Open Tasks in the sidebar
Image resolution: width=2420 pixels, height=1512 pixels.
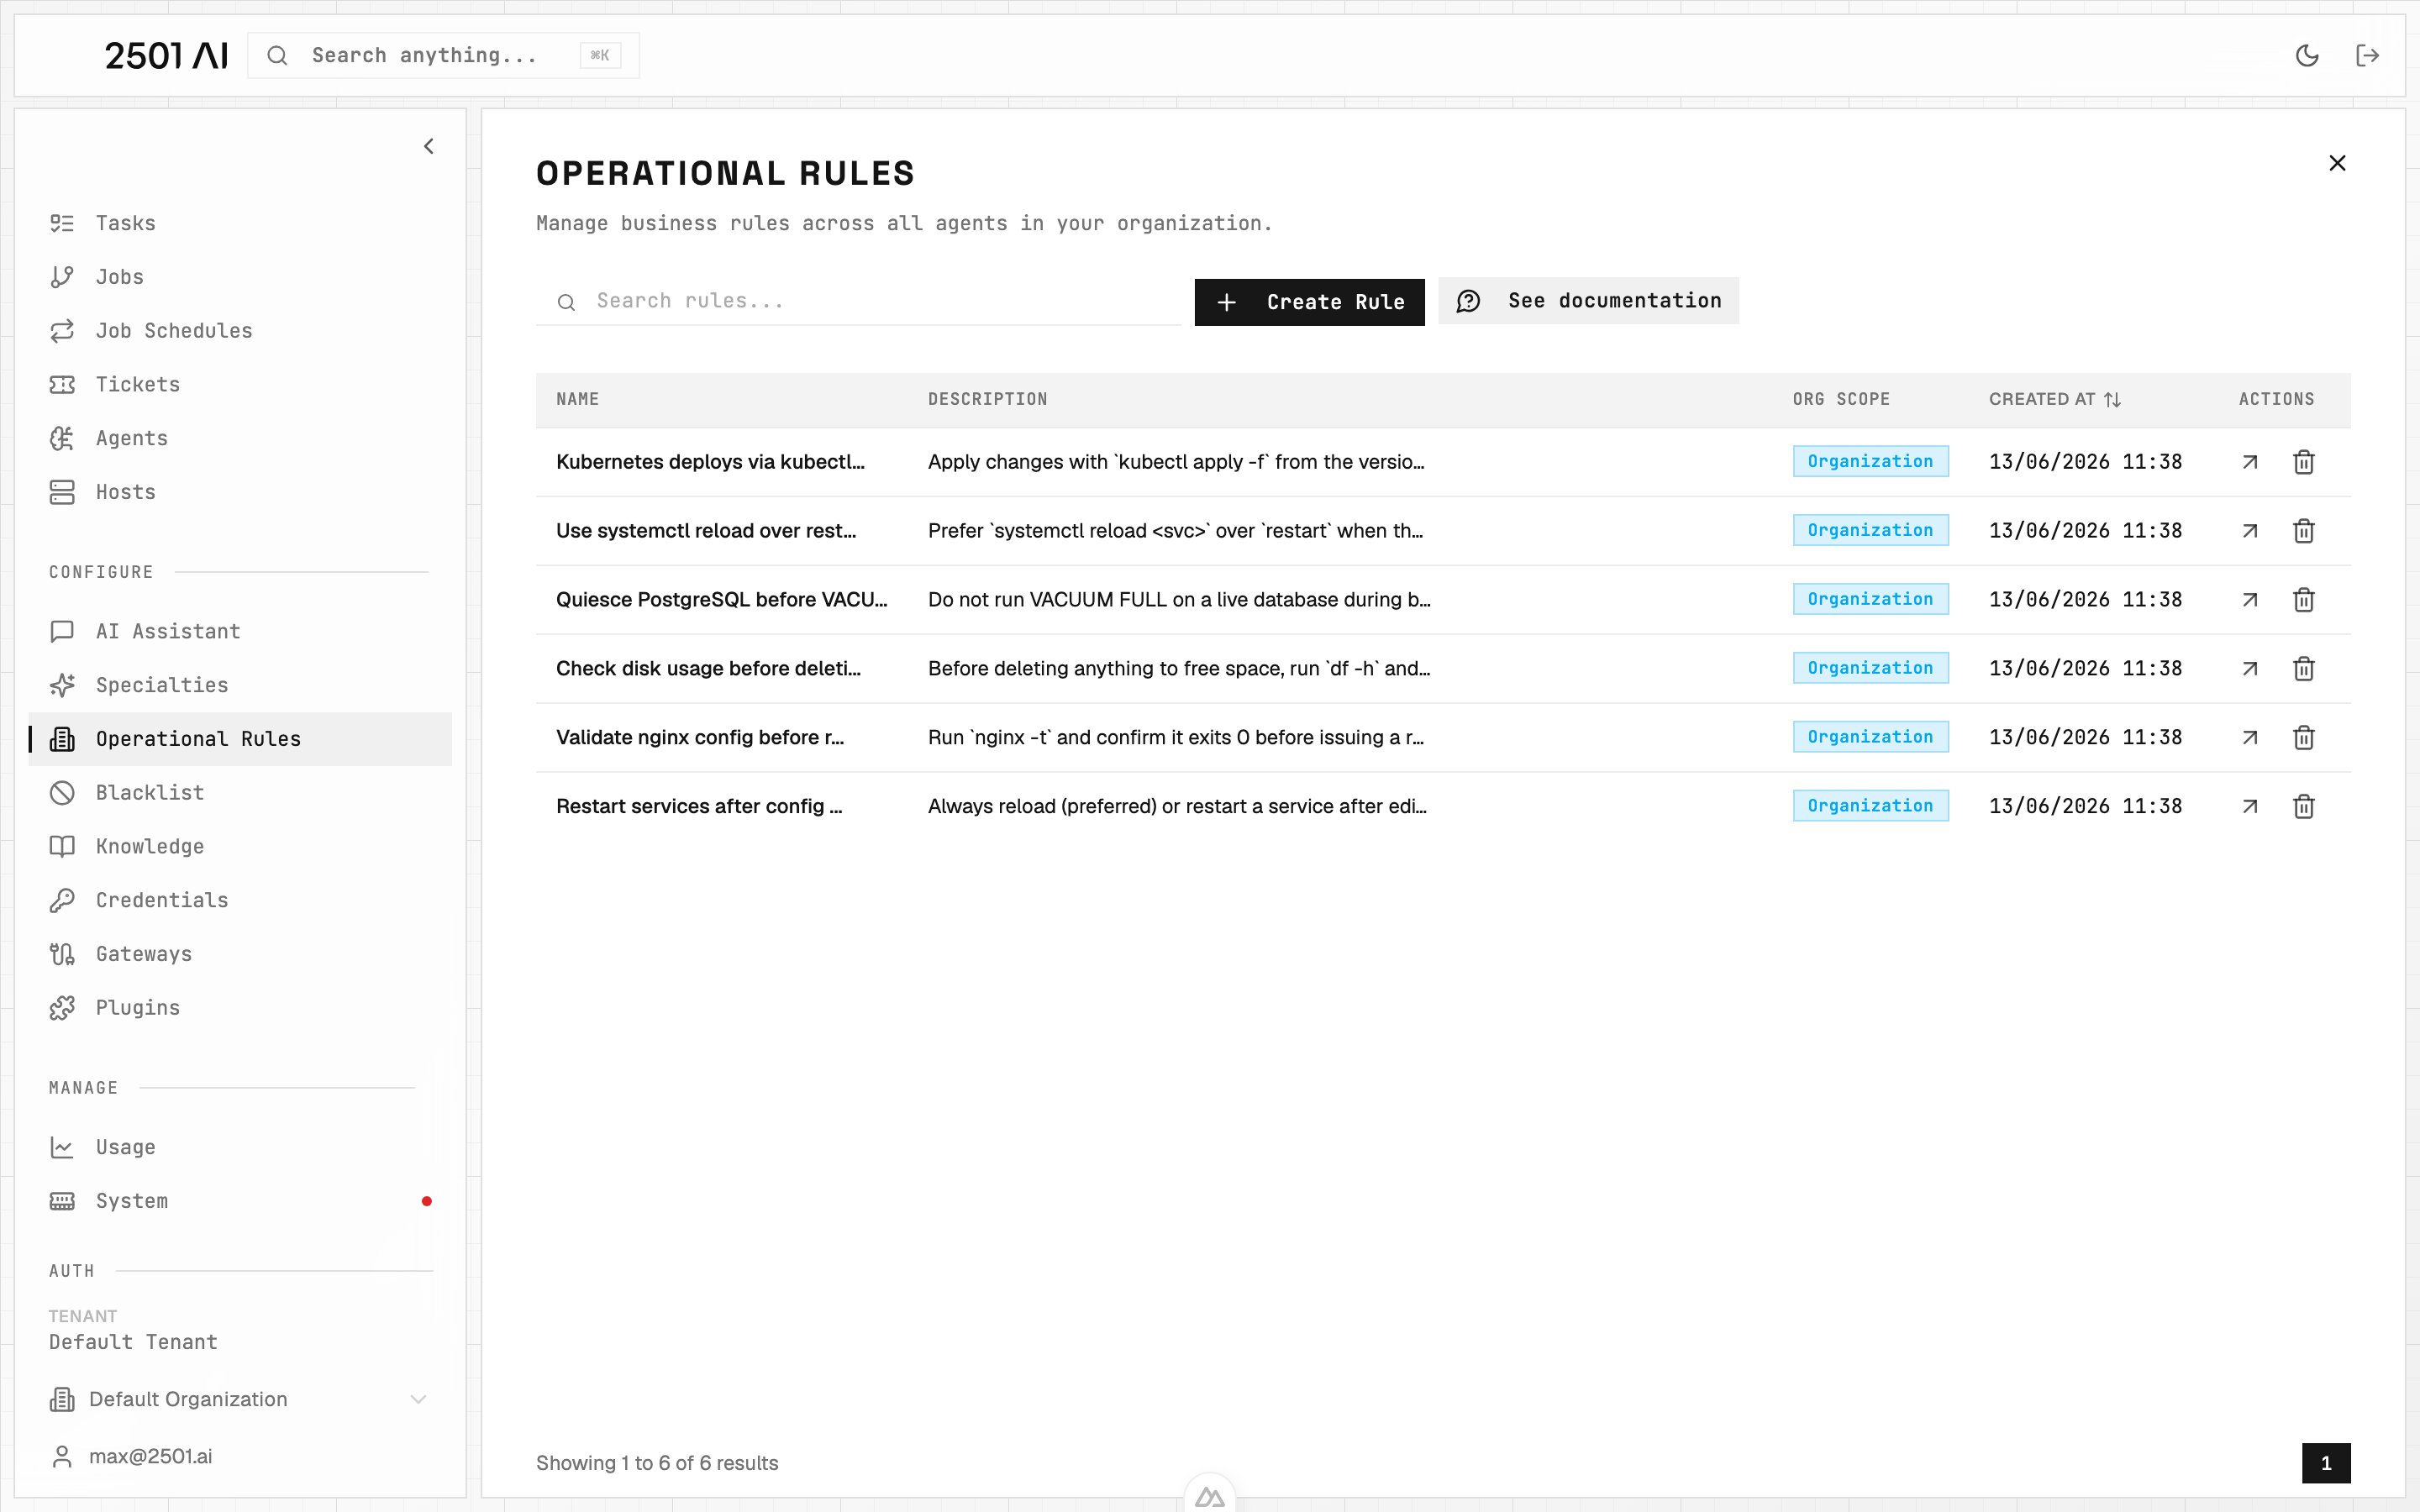click(x=240, y=223)
